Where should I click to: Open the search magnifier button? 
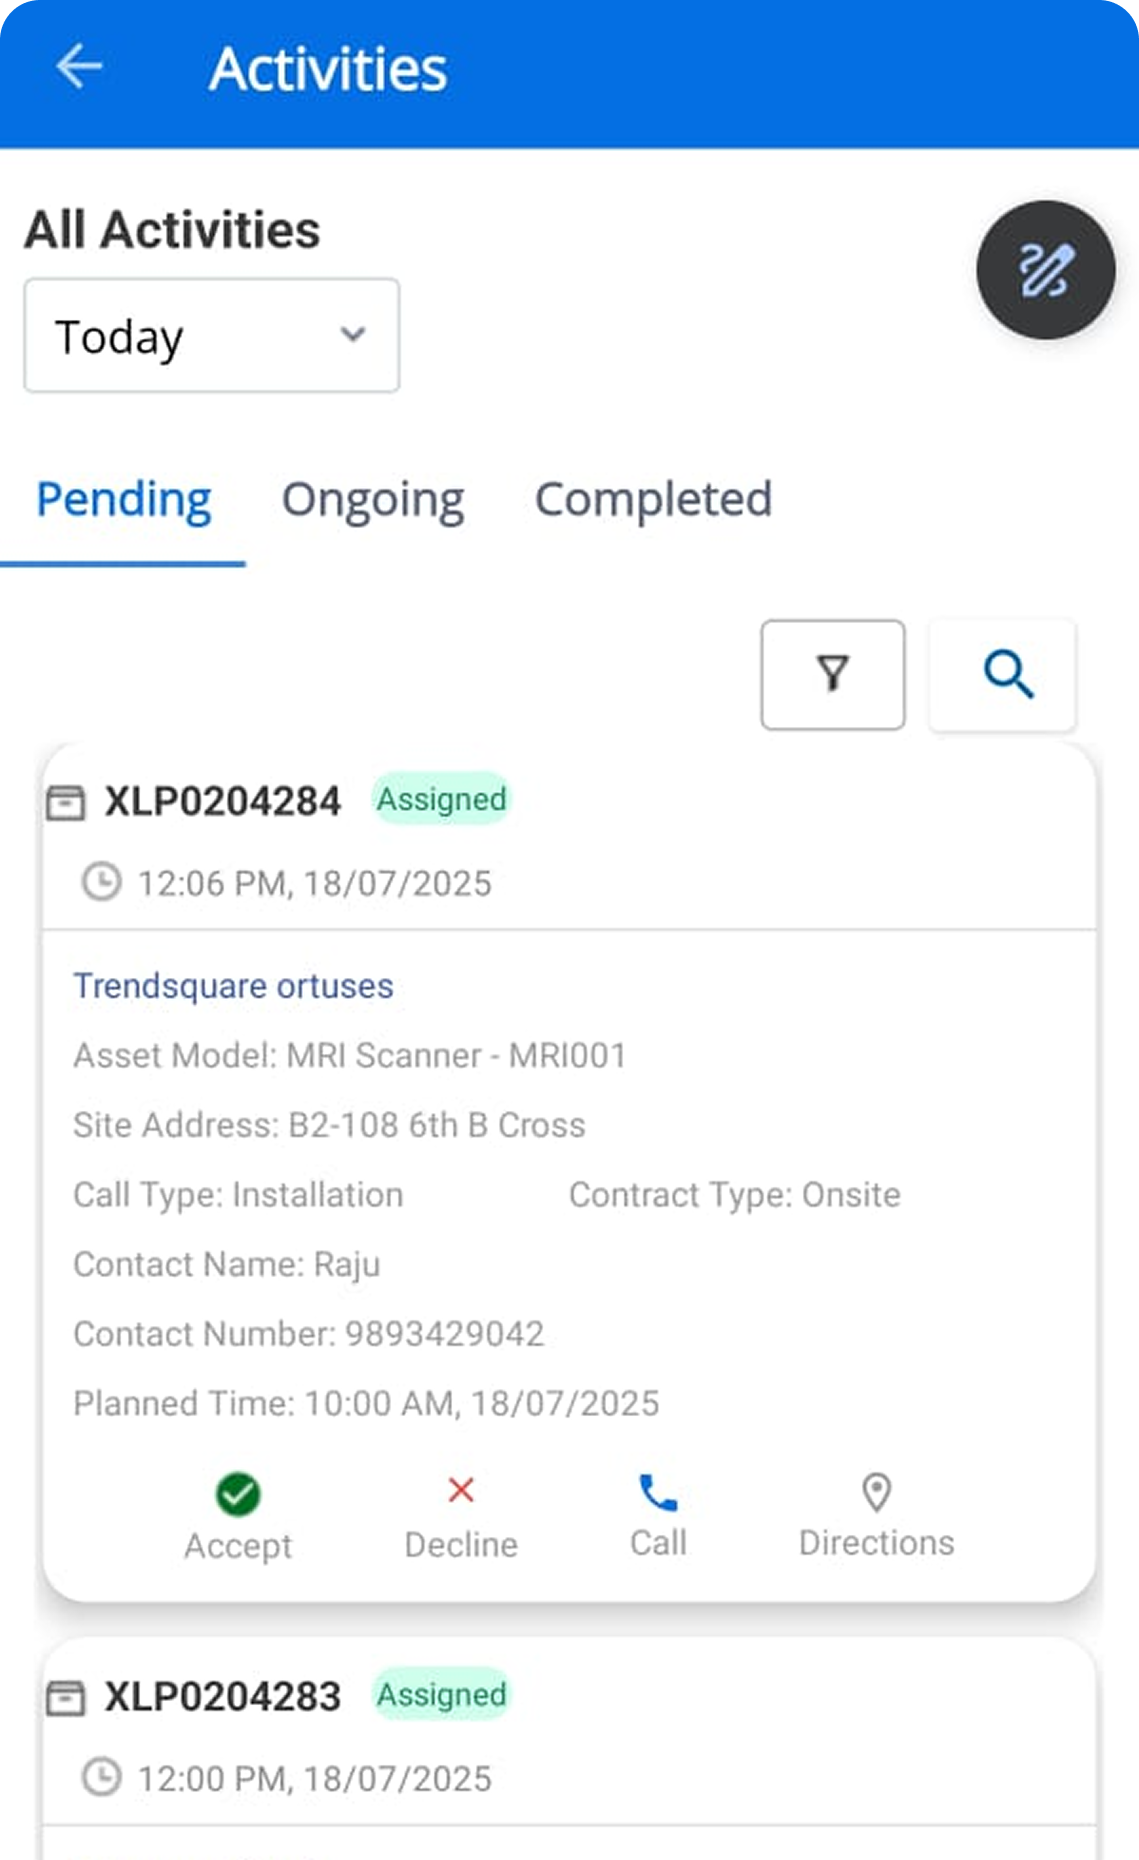1003,674
